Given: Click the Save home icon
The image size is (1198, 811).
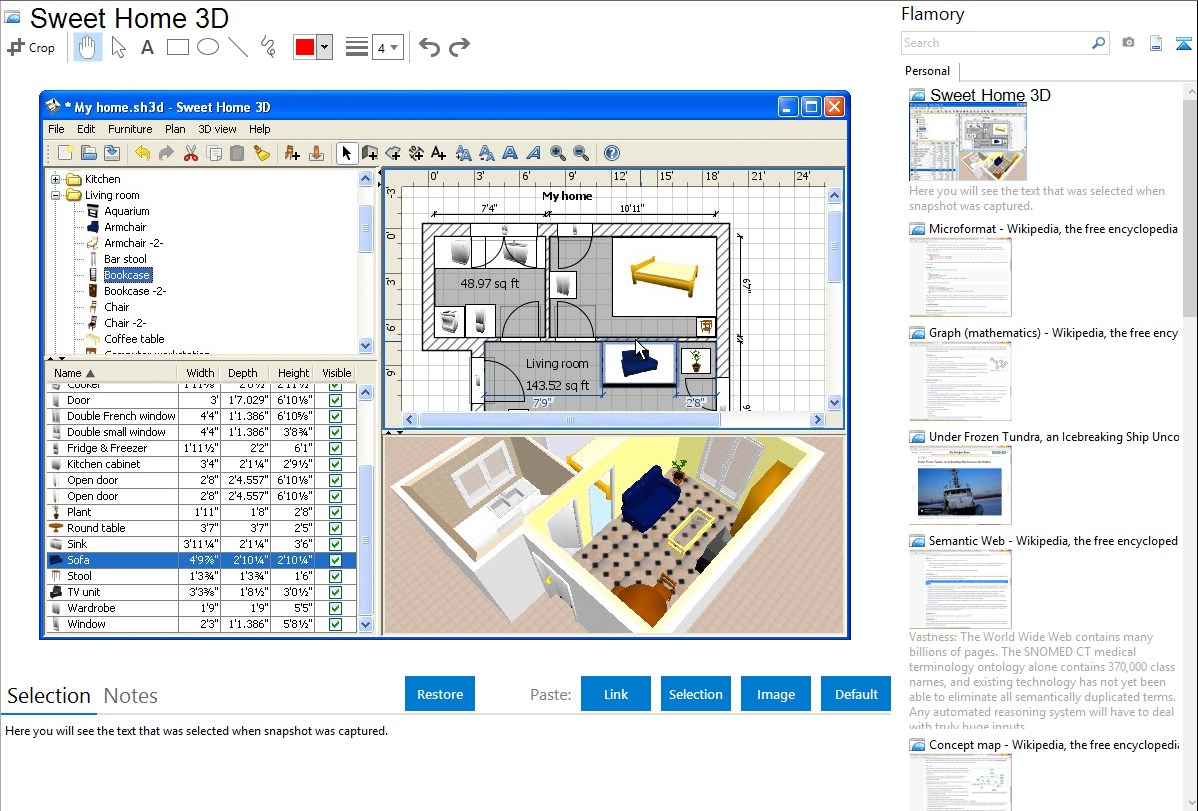Looking at the screenshot, I should click(112, 153).
